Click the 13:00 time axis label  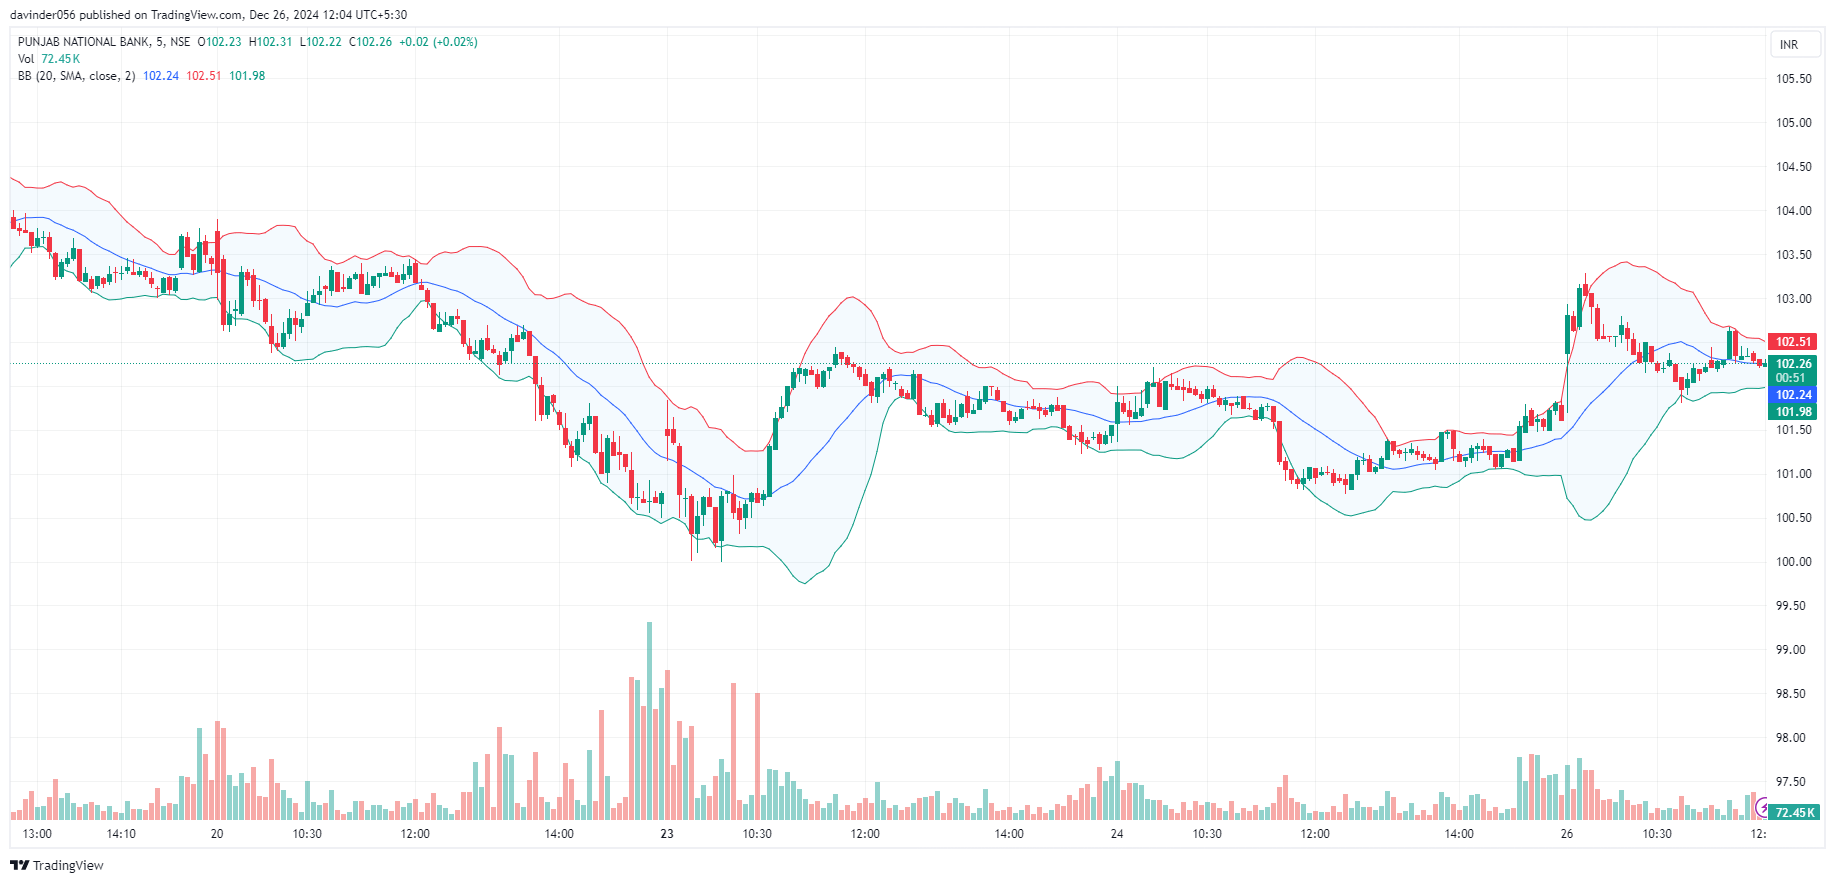click(37, 834)
